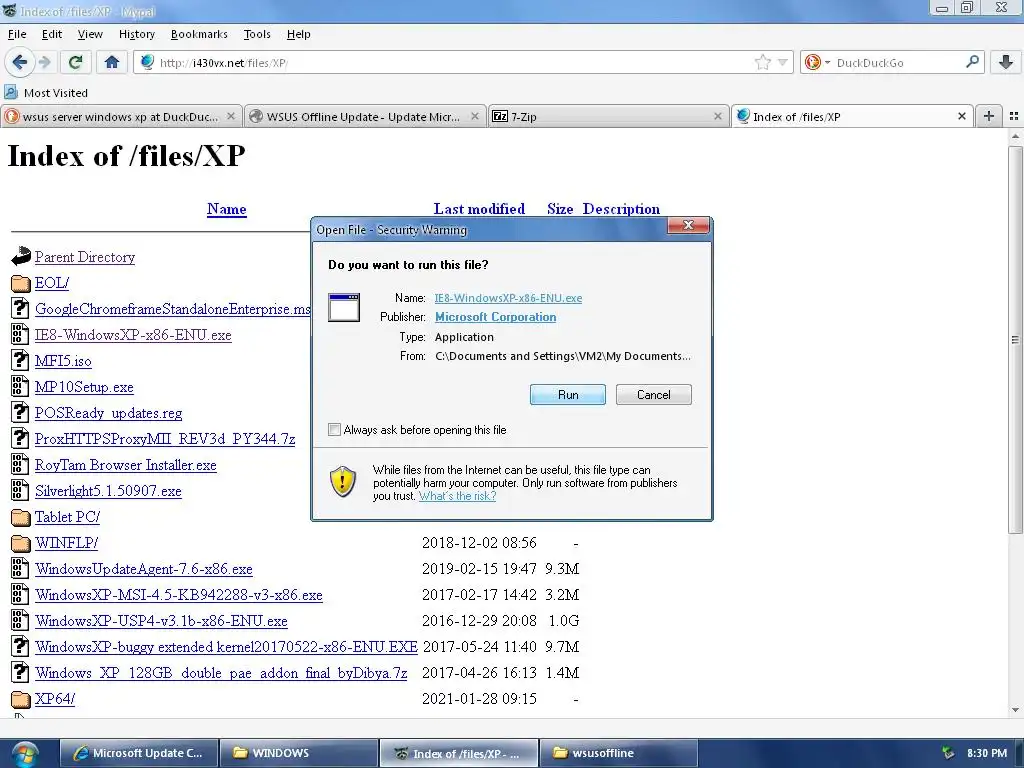Viewport: 1024px width, 768px height.
Task: Sort listing by Size column
Action: click(x=560, y=209)
